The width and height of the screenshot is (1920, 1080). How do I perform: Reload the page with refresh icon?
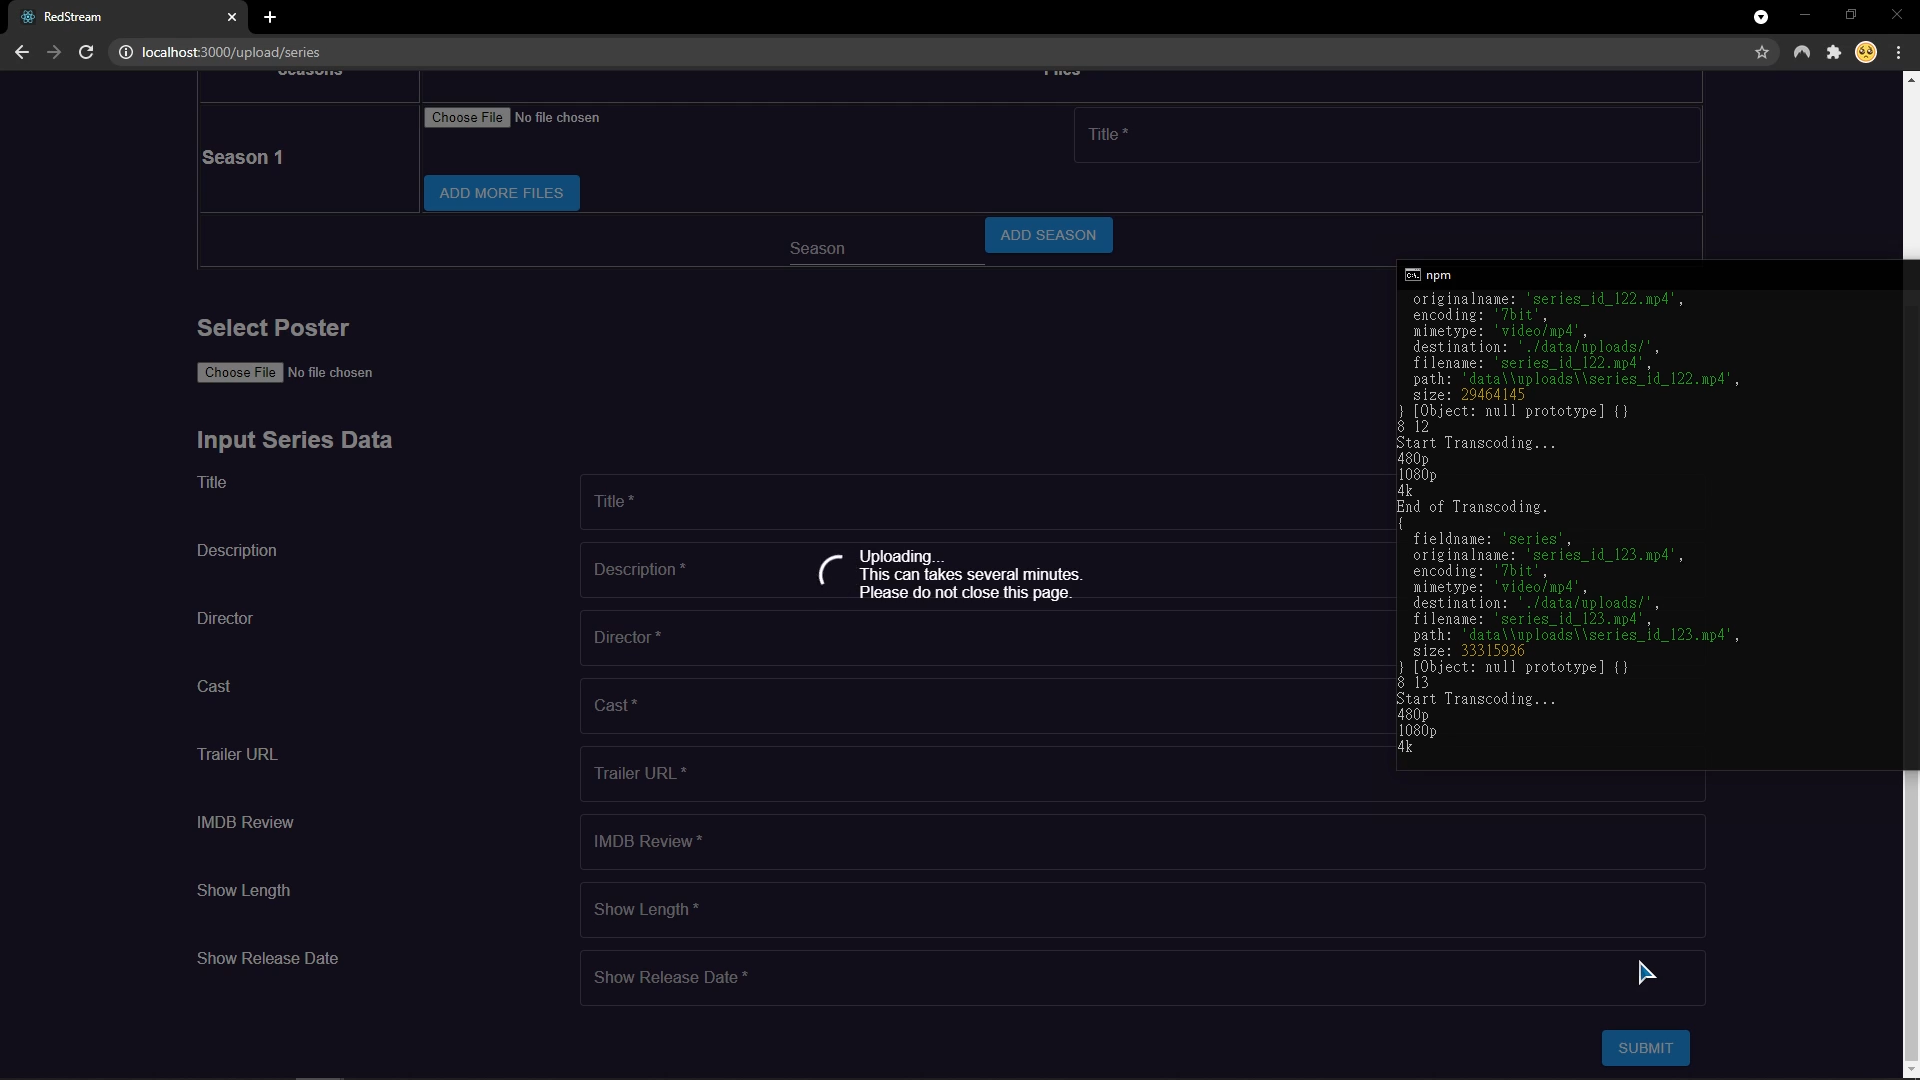tap(86, 52)
